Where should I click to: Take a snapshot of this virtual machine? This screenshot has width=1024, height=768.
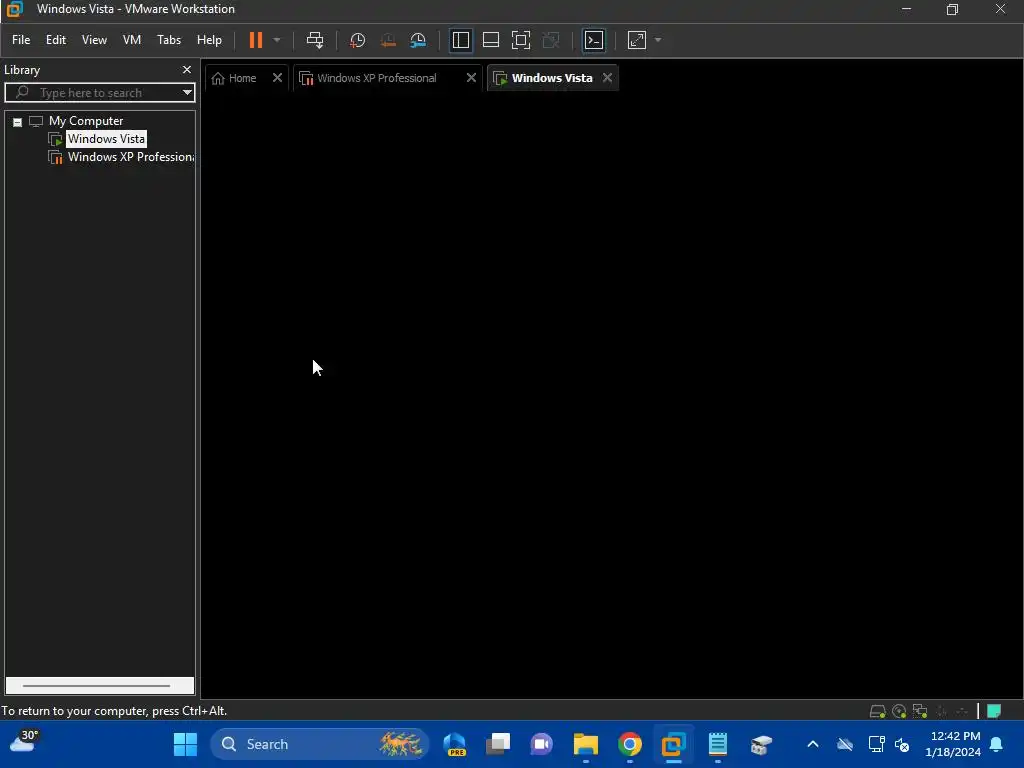tap(357, 40)
